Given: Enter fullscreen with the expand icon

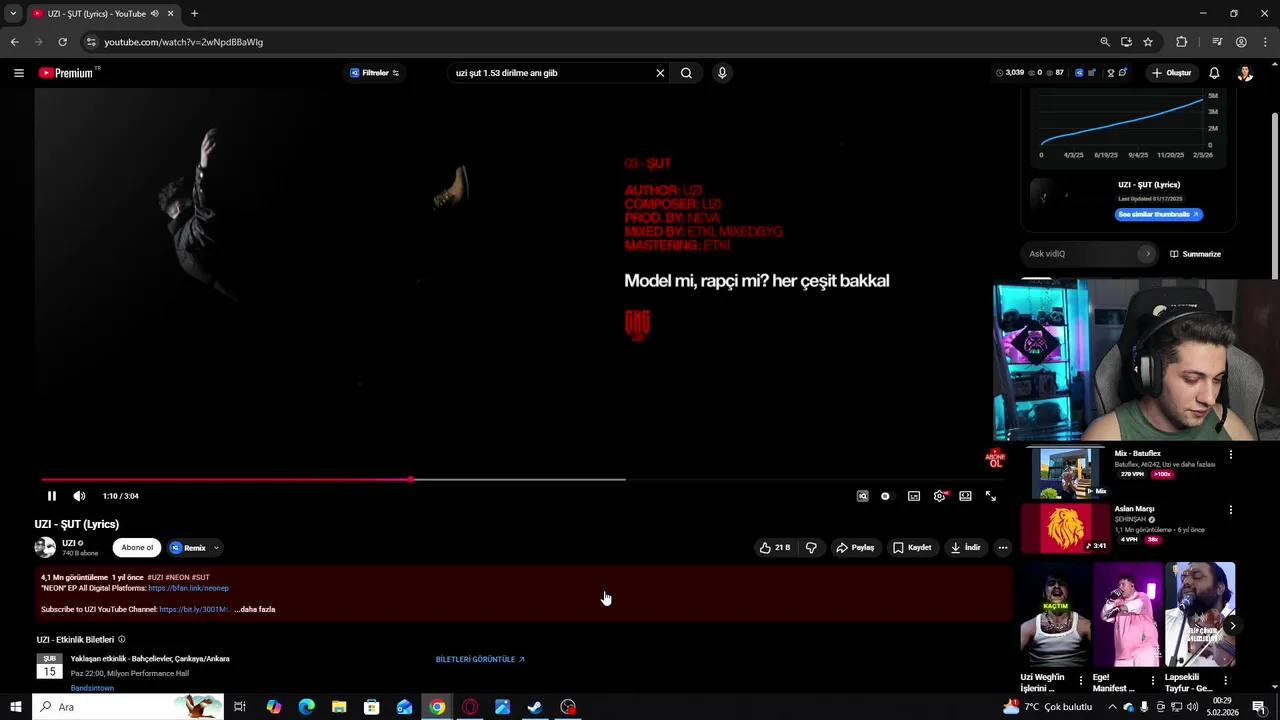Looking at the screenshot, I should pyautogui.click(x=991, y=496).
